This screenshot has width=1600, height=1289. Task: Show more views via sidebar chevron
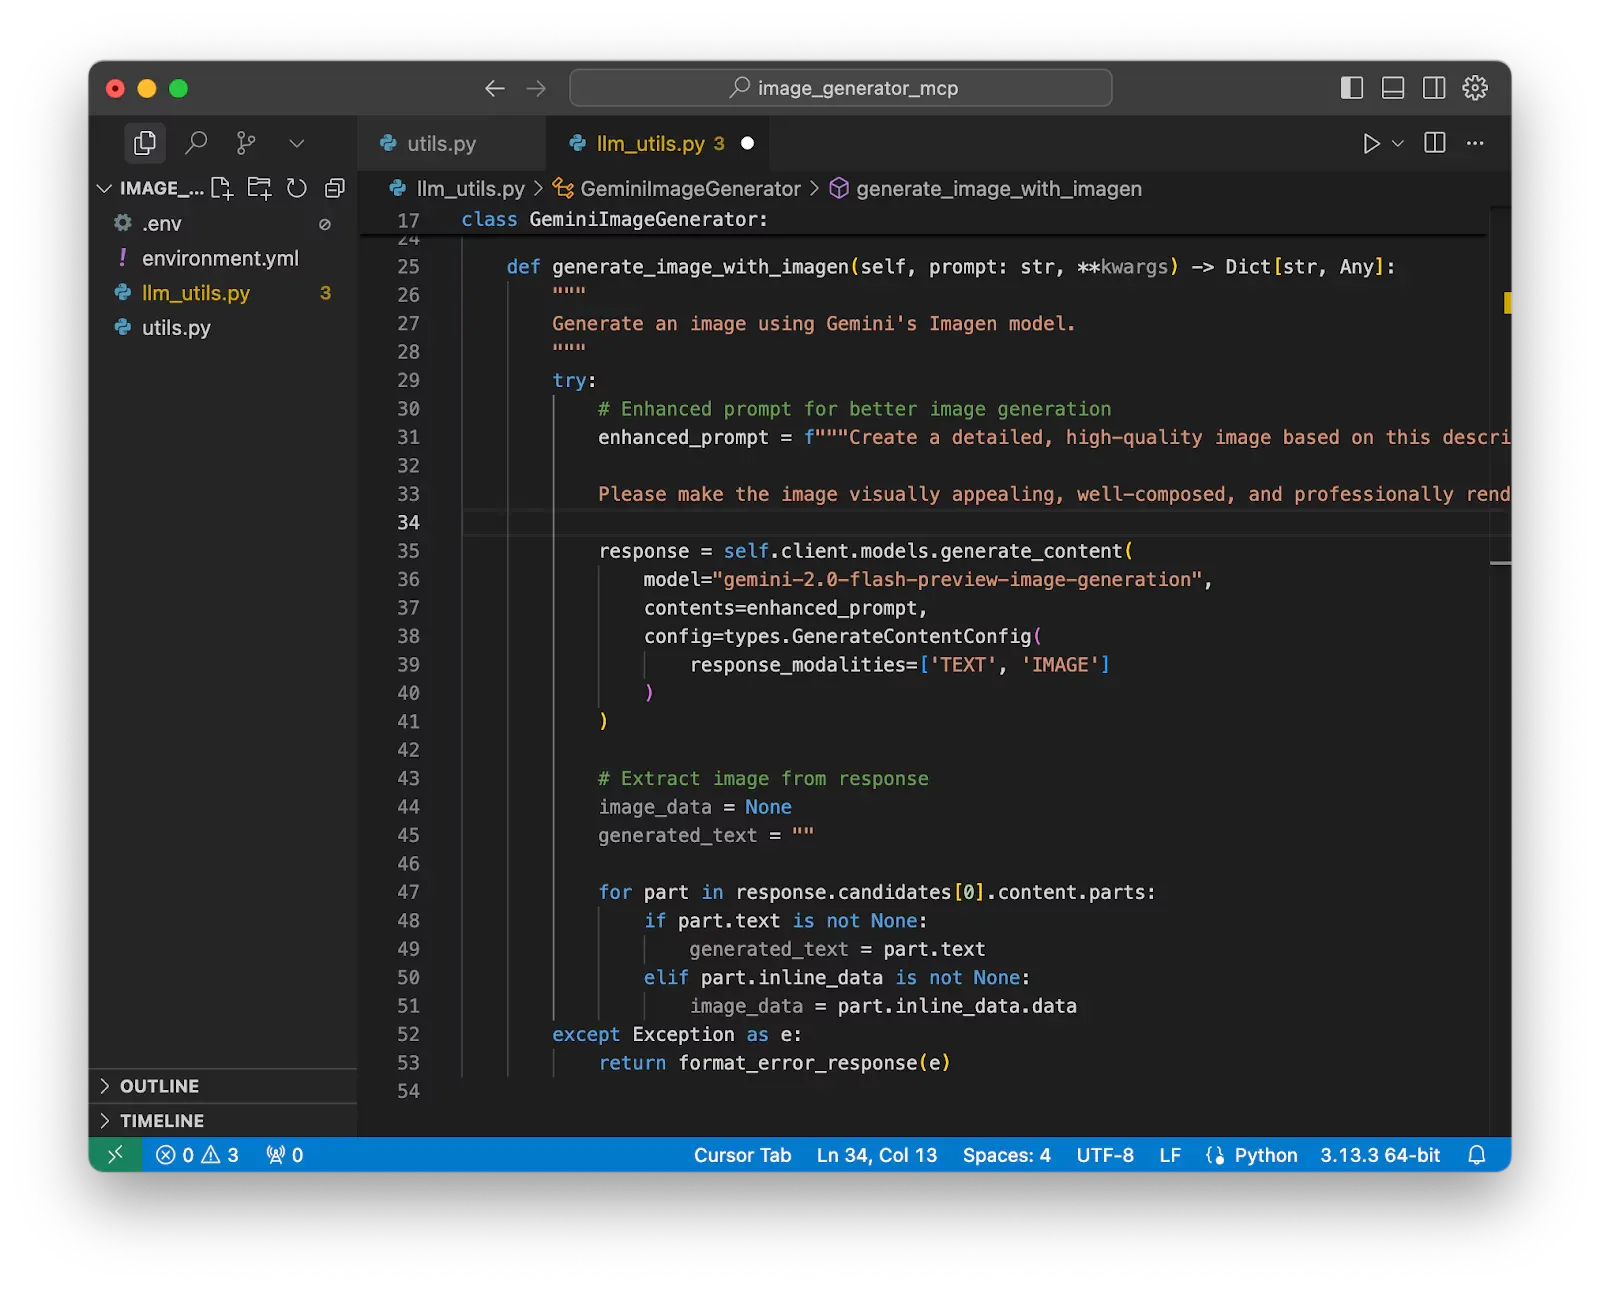tap(297, 143)
